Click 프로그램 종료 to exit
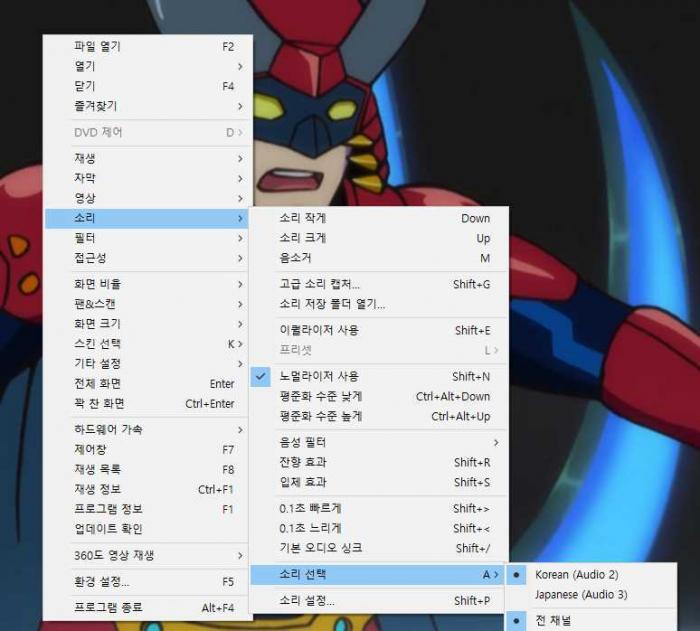The width and height of the screenshot is (700, 631). coord(147,608)
